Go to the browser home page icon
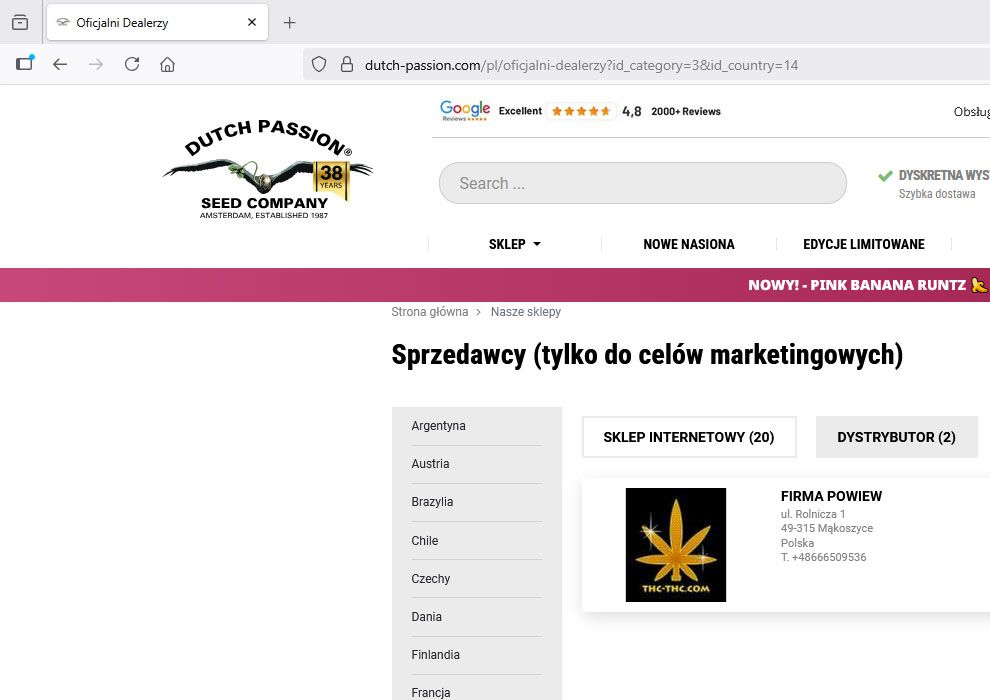 [167, 64]
